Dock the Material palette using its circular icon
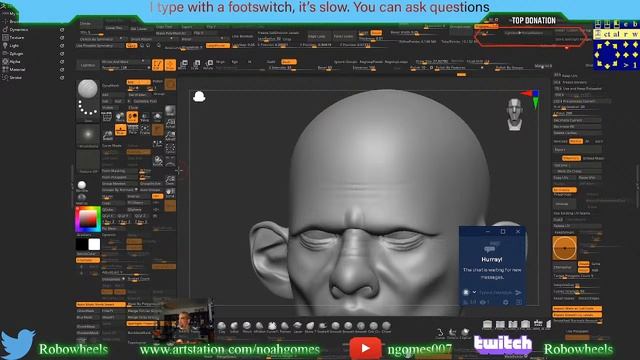The width and height of the screenshot is (640, 360). tap(62, 69)
